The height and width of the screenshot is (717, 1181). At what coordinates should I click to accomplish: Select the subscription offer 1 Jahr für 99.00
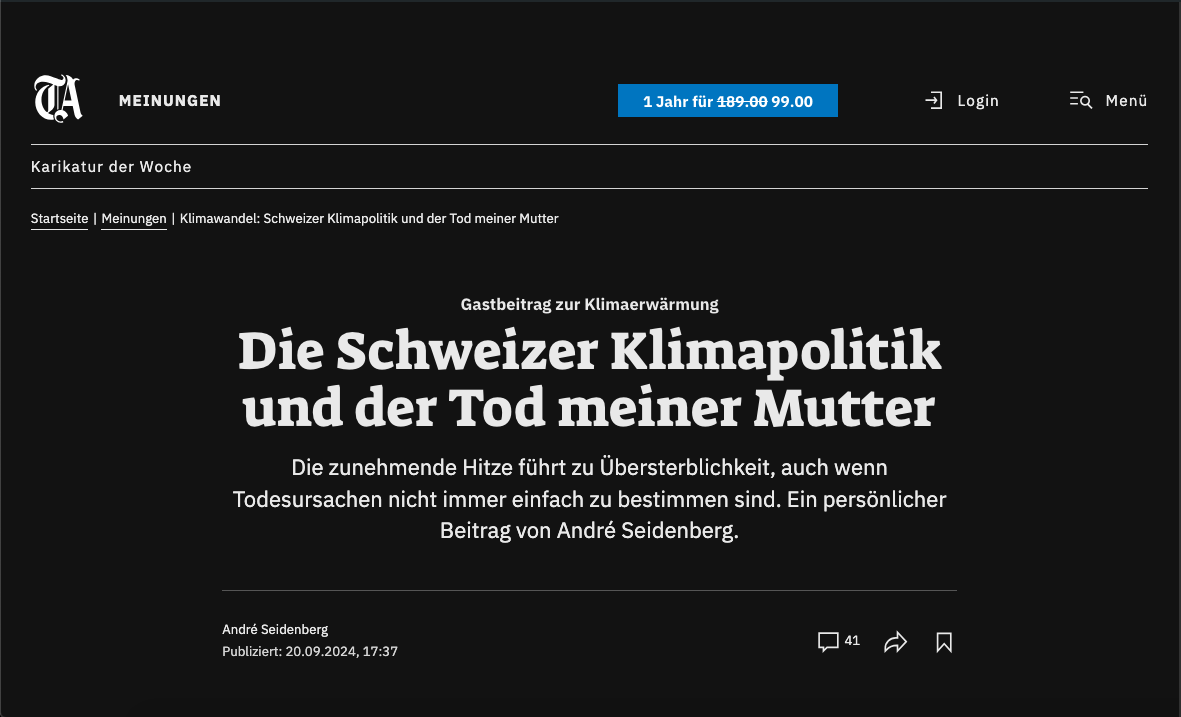coord(727,100)
